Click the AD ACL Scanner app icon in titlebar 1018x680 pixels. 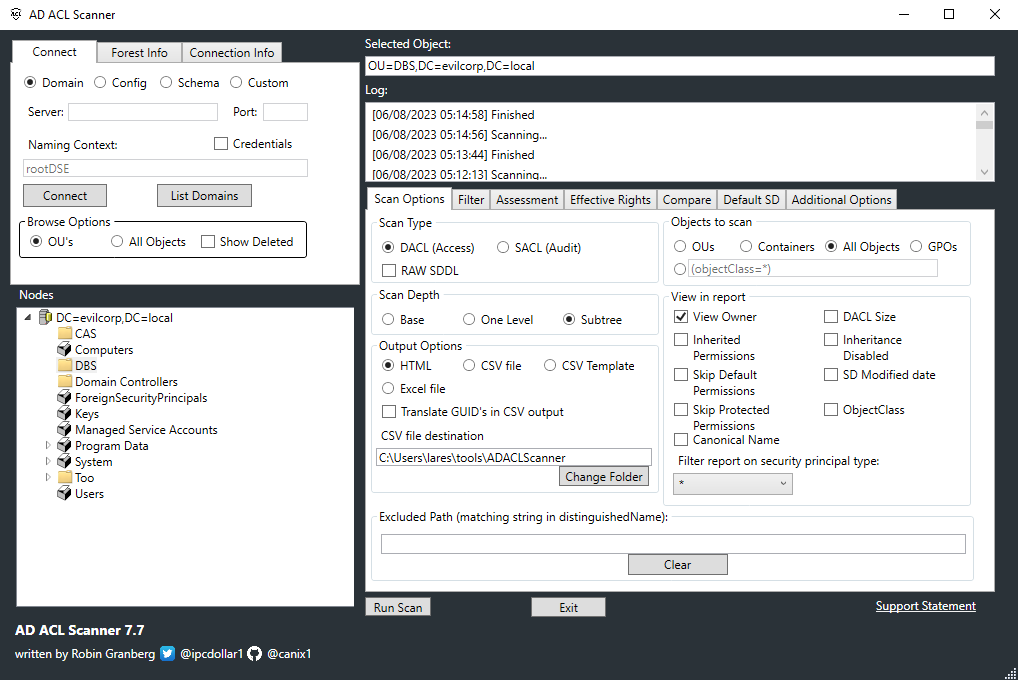(14, 14)
